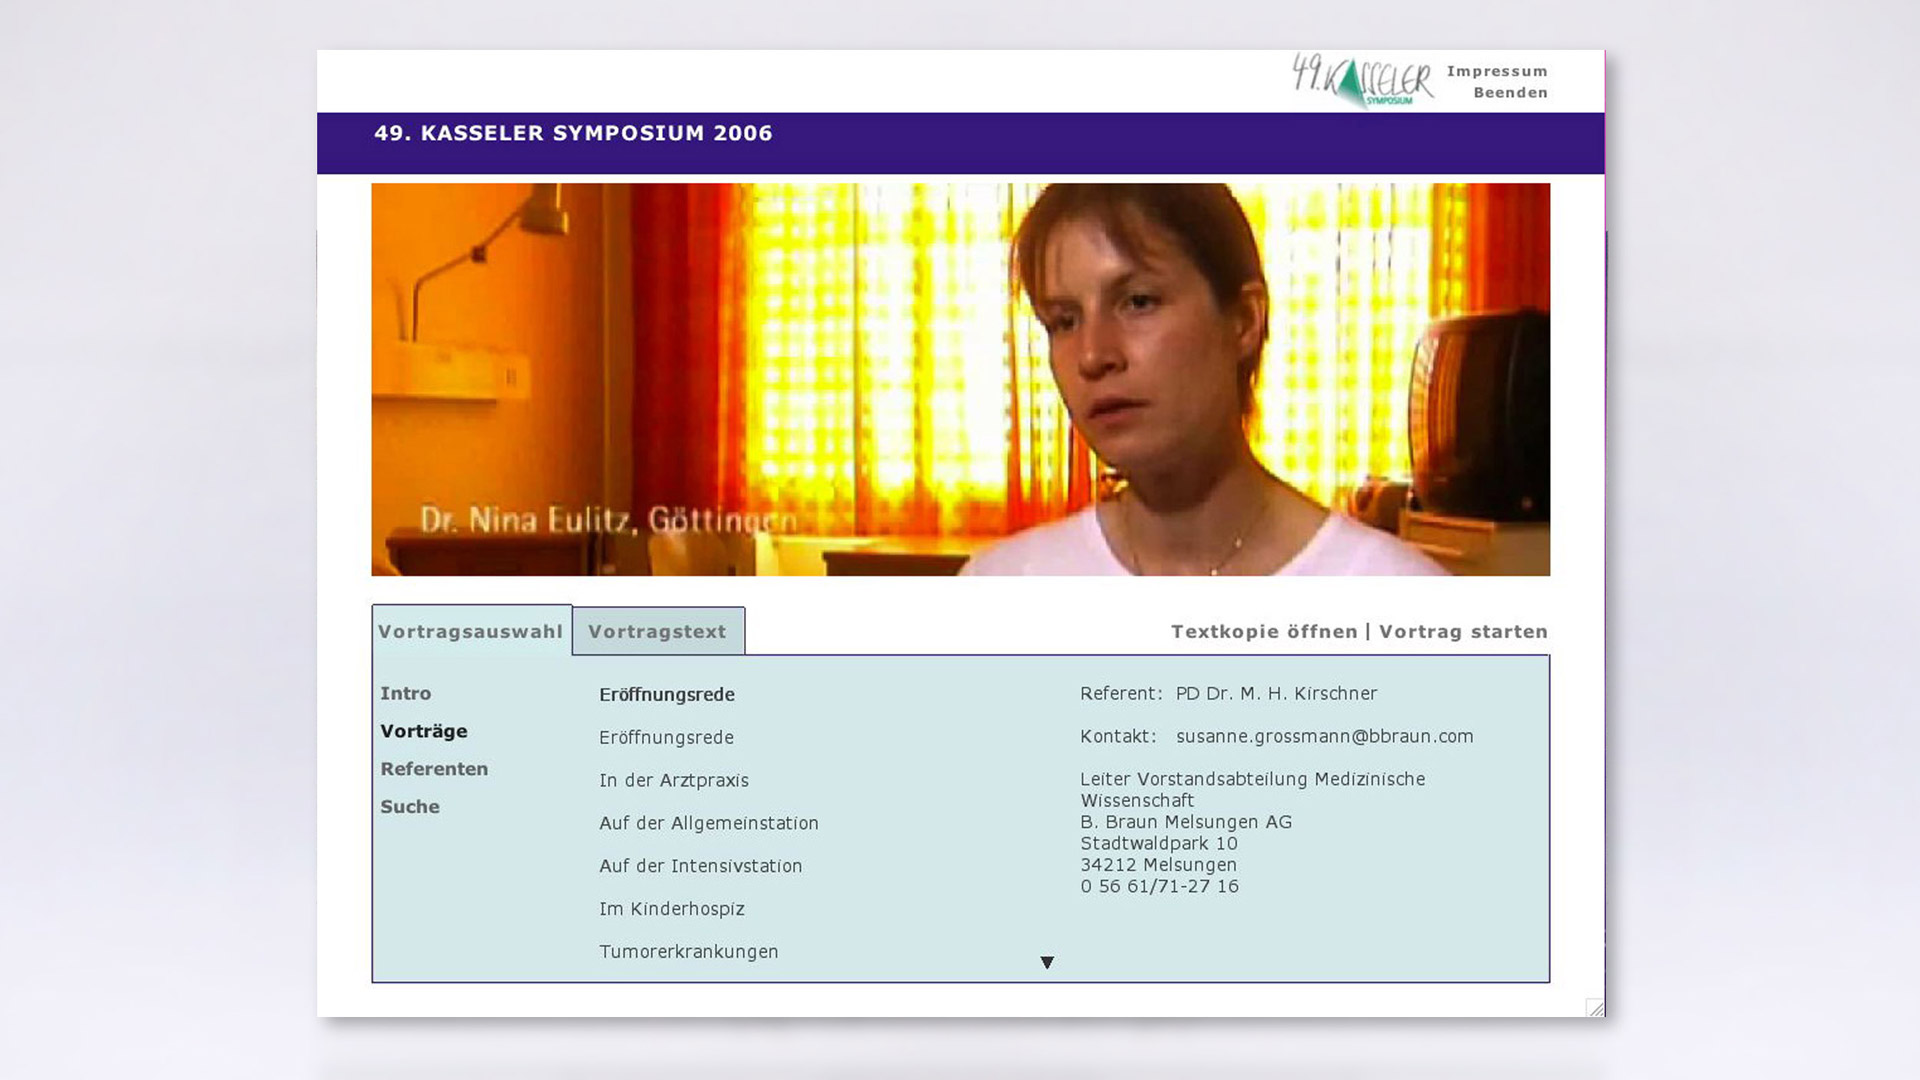Switch to the Vortragsauswahl tab

[471, 632]
